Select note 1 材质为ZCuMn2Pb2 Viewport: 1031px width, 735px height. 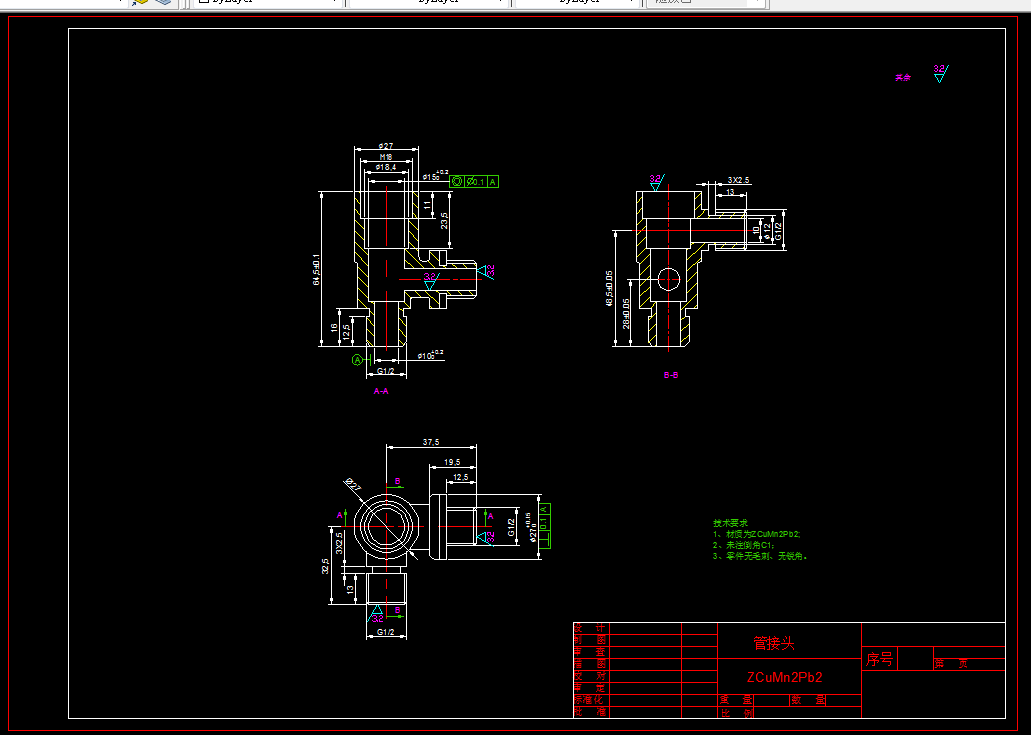(x=757, y=534)
